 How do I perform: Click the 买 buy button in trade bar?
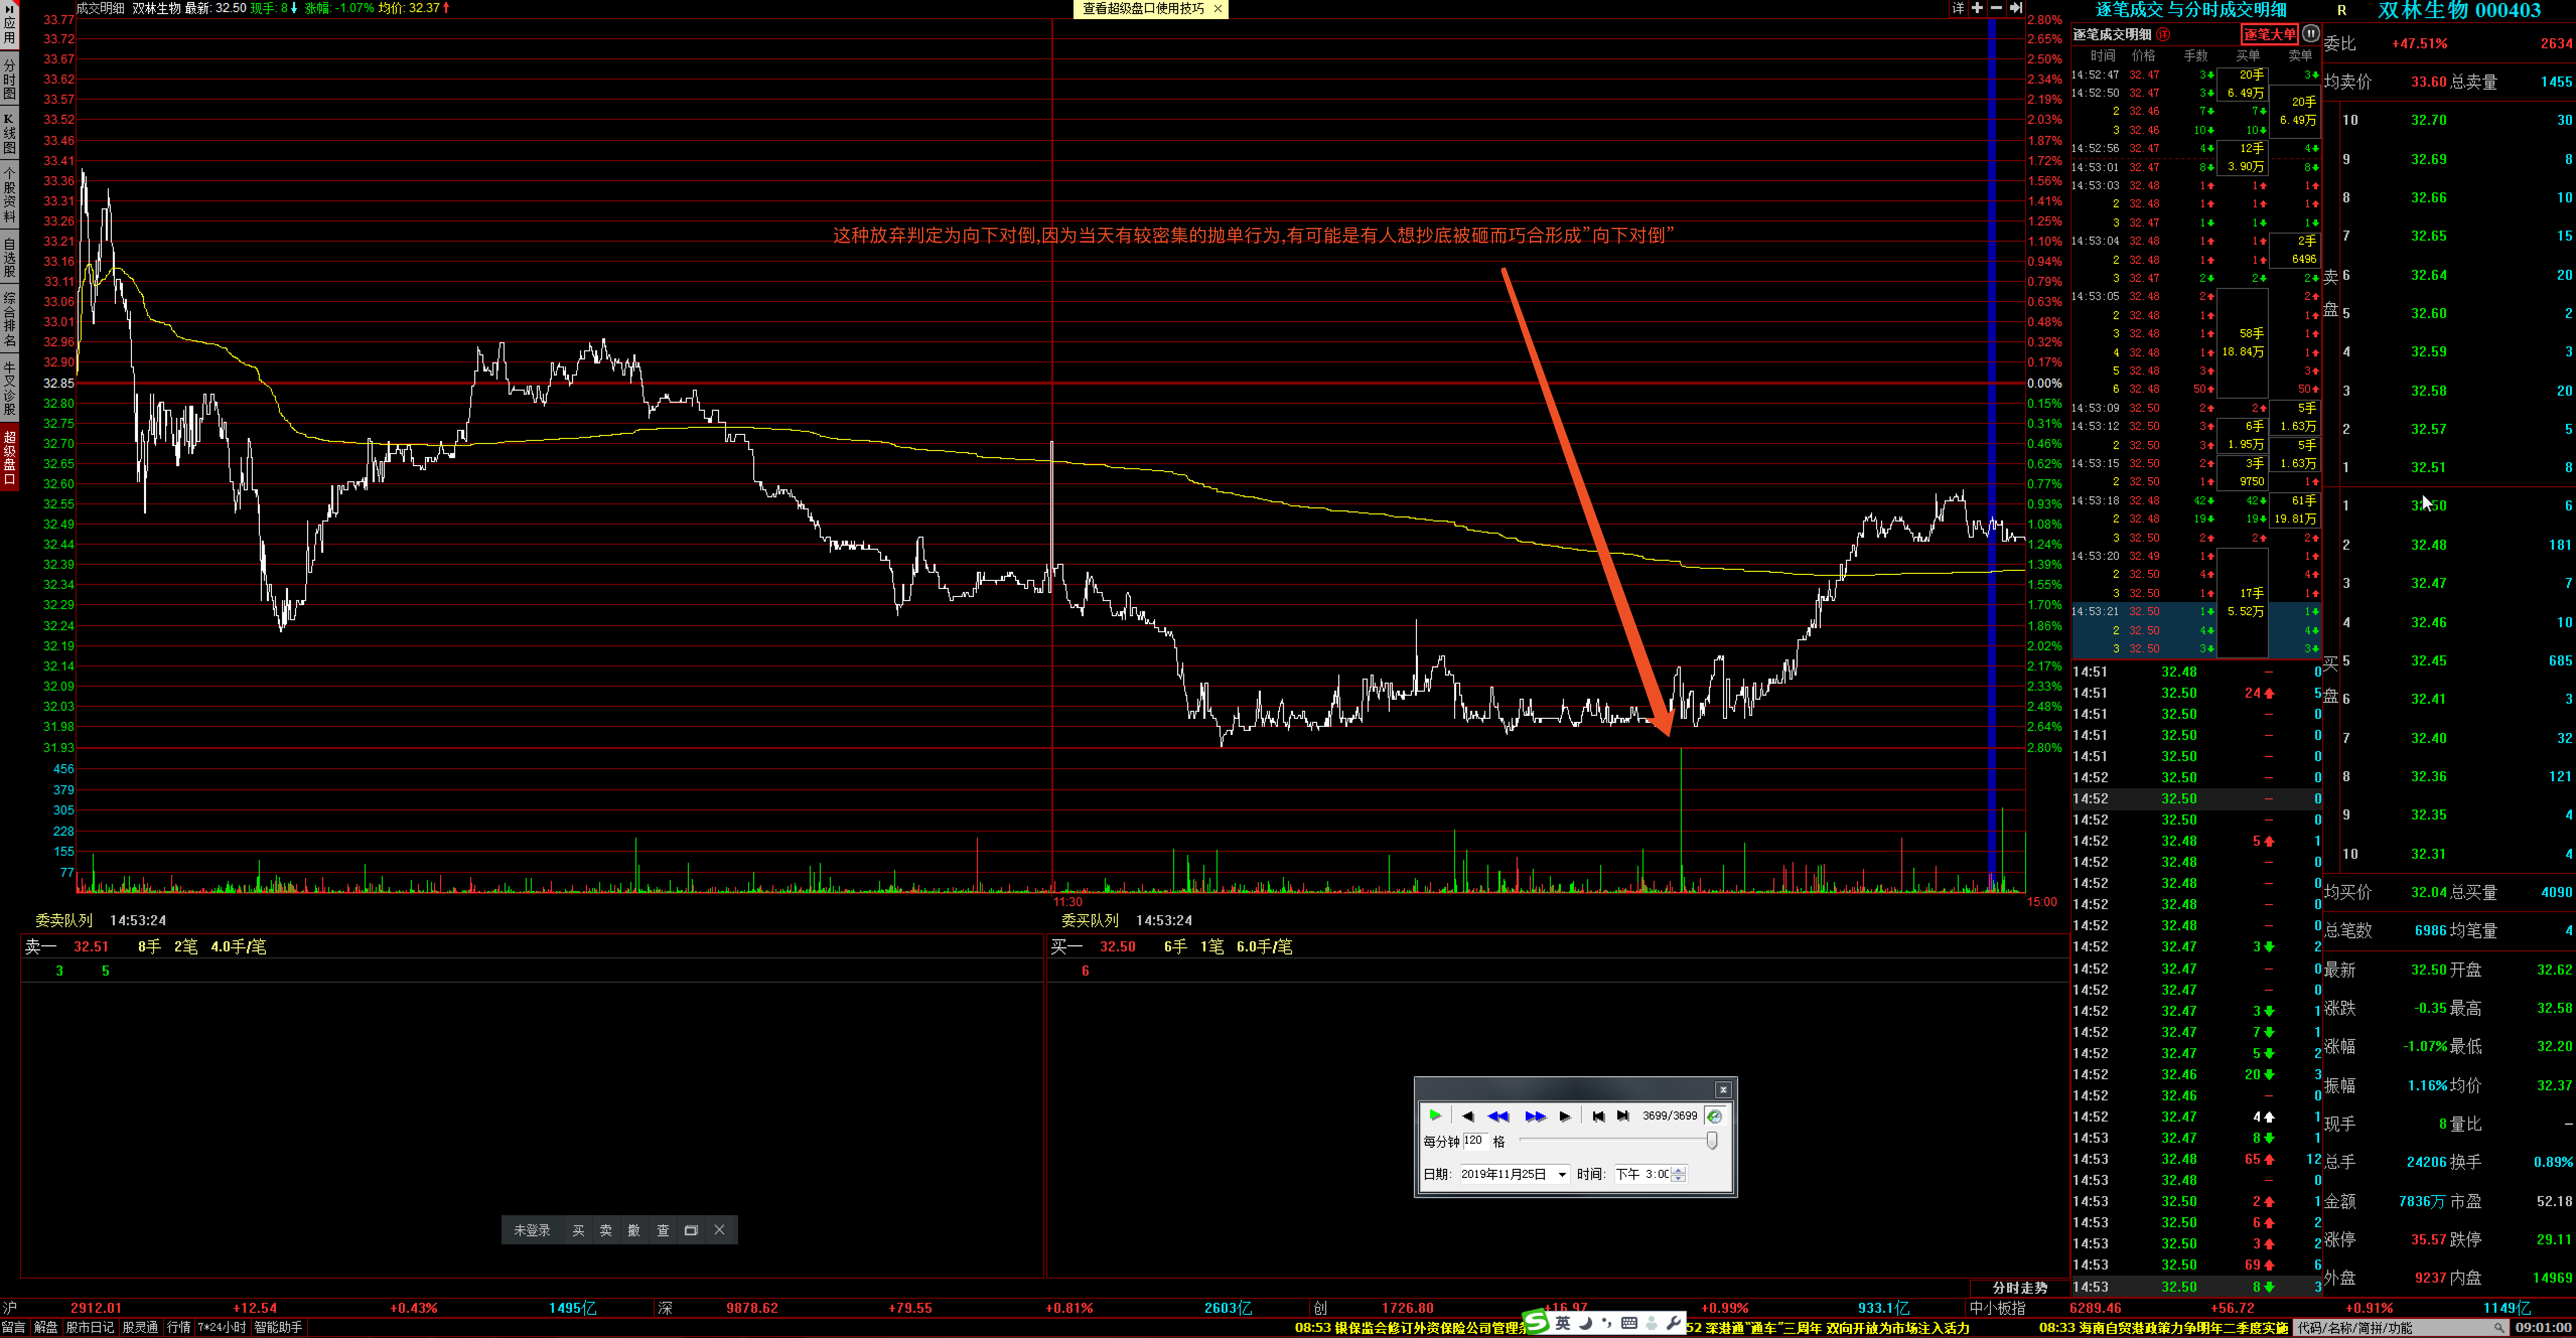click(x=578, y=1231)
